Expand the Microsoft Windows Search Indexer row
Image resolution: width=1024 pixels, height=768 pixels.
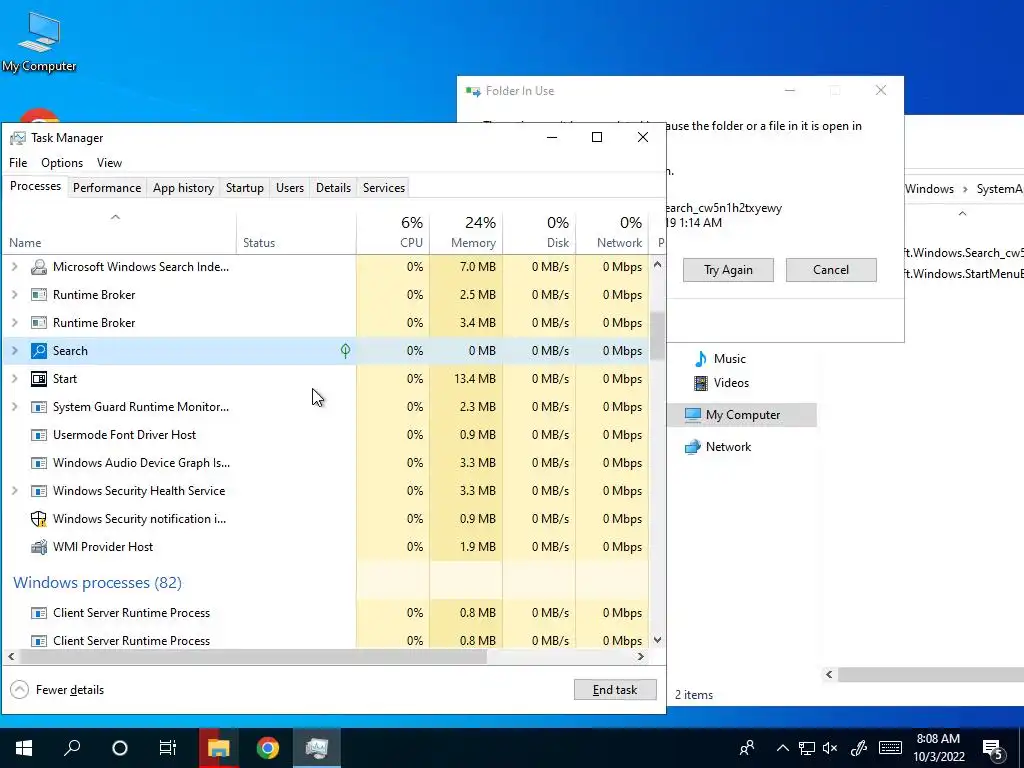[15, 266]
